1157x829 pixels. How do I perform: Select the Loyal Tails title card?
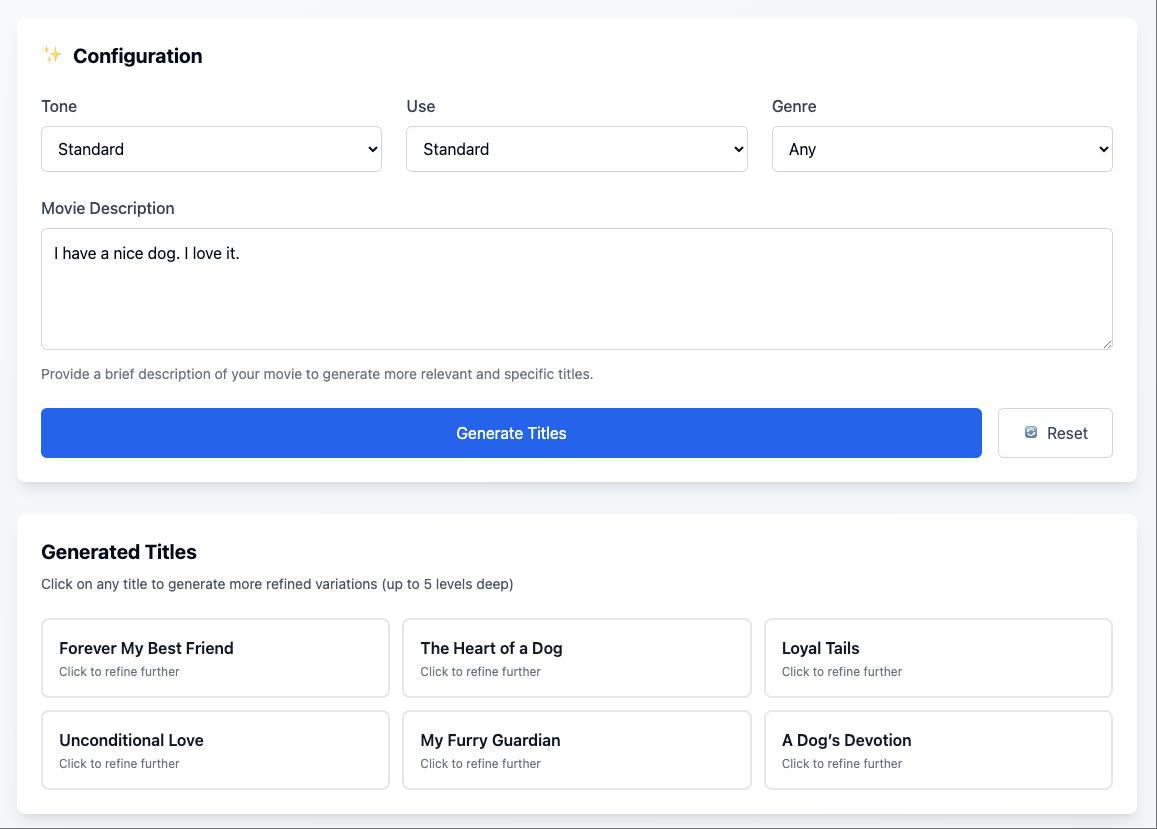[938, 658]
